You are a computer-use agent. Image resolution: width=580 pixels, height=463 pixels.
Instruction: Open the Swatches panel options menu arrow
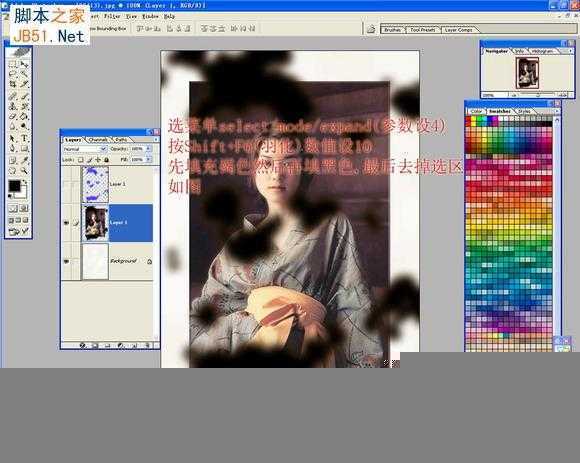click(557, 111)
